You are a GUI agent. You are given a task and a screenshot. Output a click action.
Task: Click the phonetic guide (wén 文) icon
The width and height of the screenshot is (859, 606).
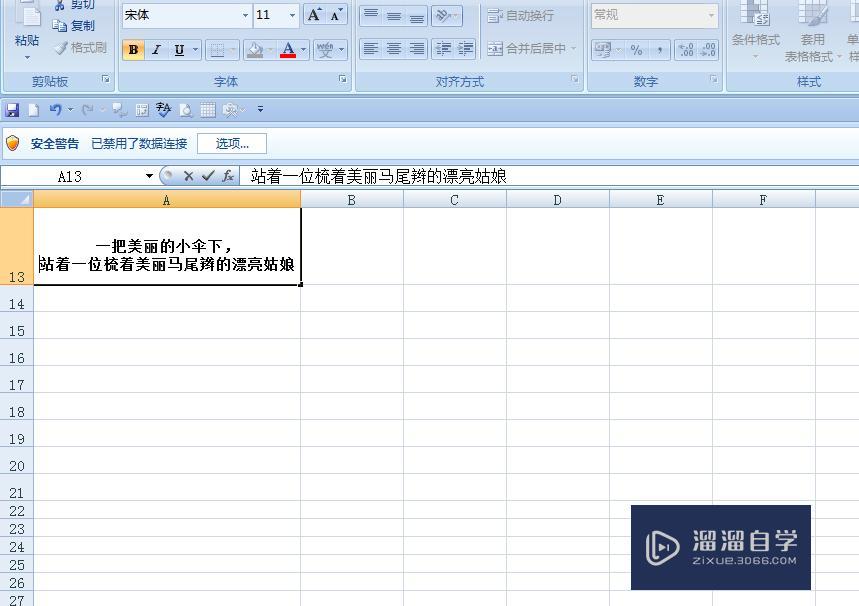325,50
